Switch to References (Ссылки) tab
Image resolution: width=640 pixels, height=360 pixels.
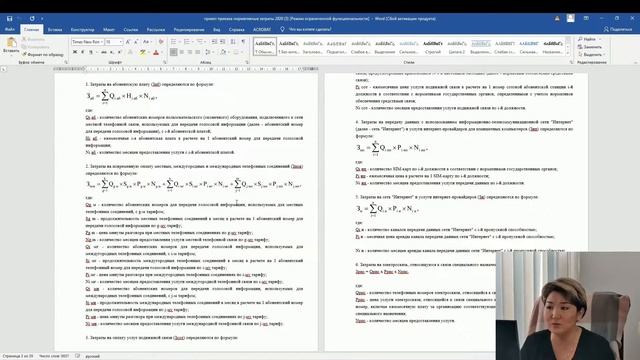tap(131, 29)
